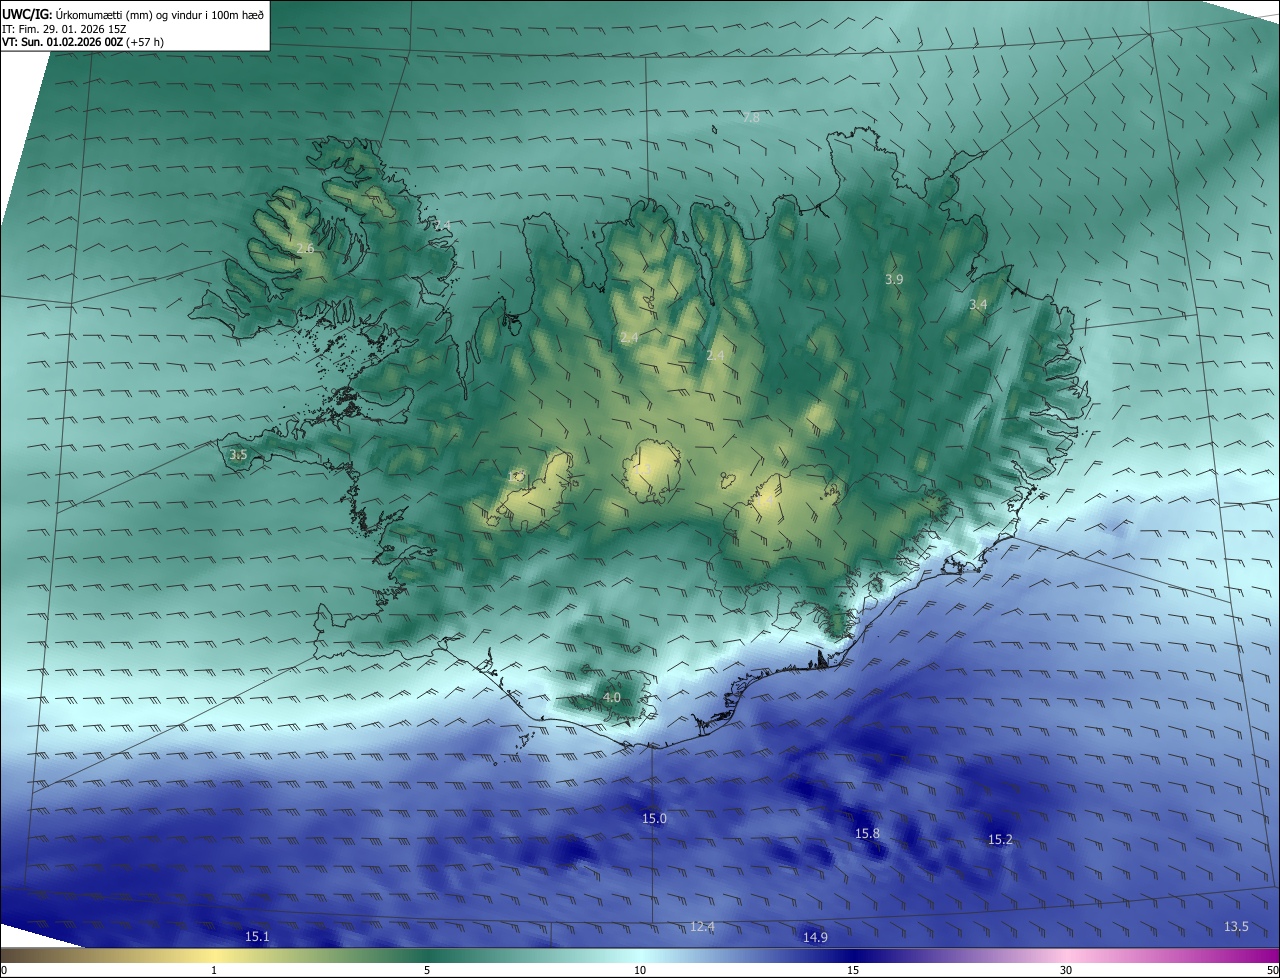Click the colorbar tick label 0
Screen dimensions: 1280x978
click(4, 970)
